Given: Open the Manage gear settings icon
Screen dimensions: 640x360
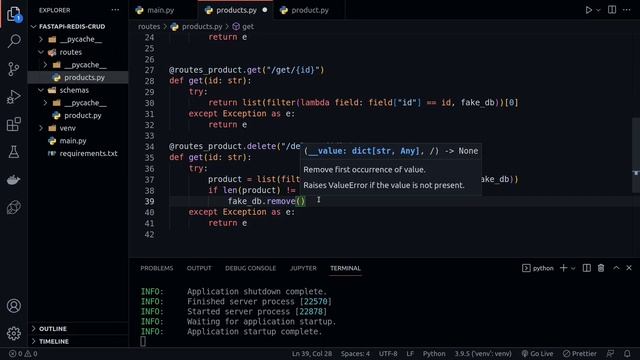Looking at the screenshot, I should (14, 333).
